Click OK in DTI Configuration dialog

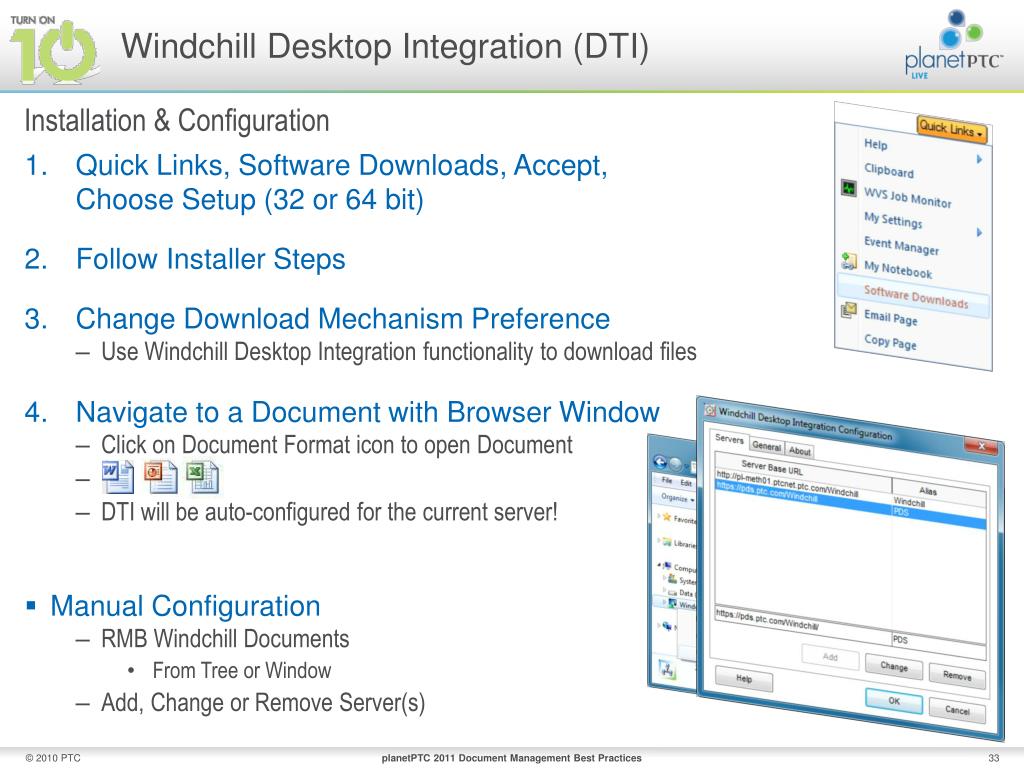click(x=893, y=700)
